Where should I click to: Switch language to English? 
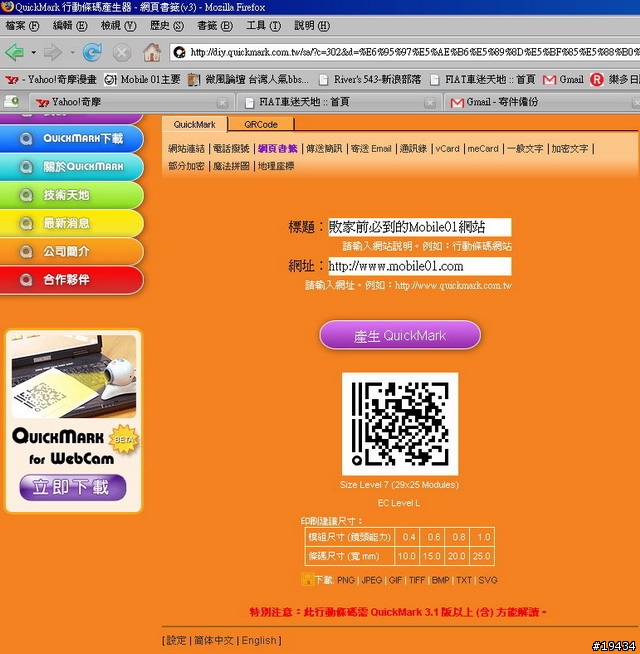(259, 640)
